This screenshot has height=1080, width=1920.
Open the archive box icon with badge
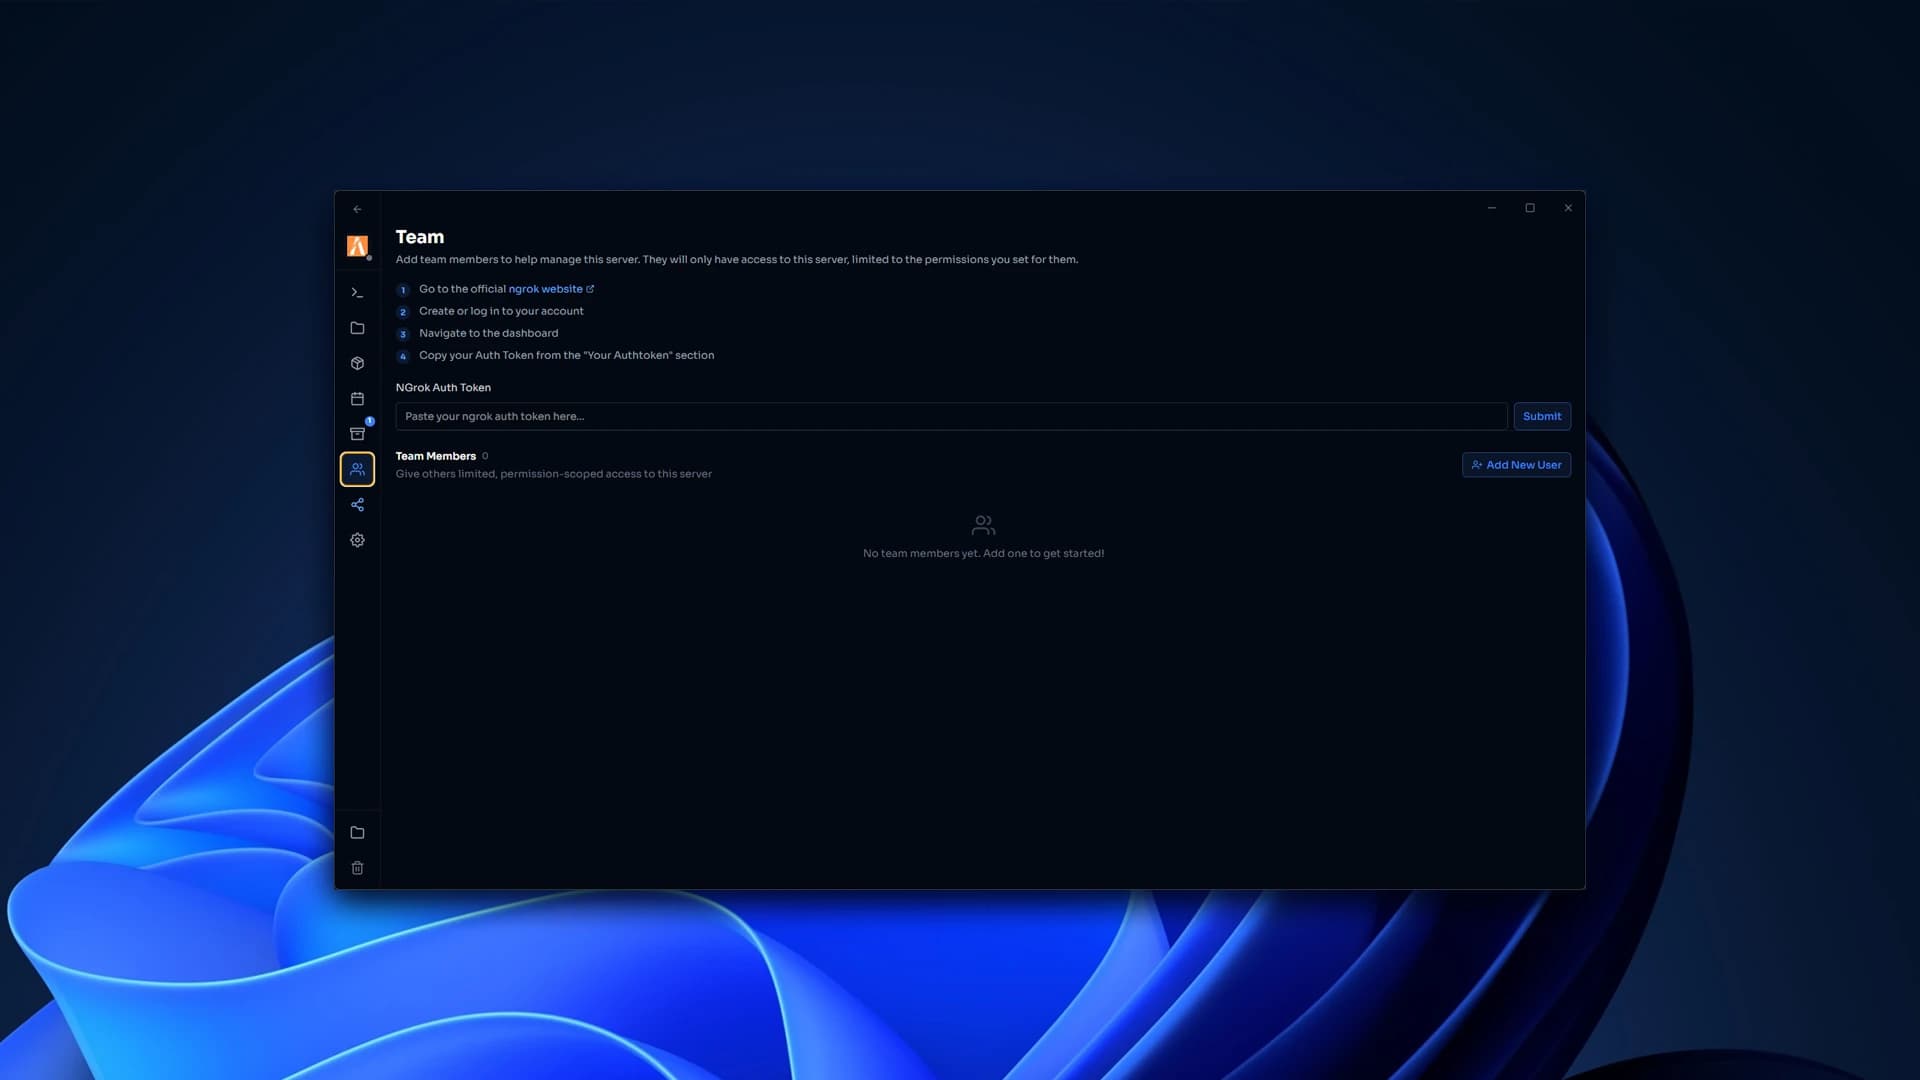[x=357, y=434]
